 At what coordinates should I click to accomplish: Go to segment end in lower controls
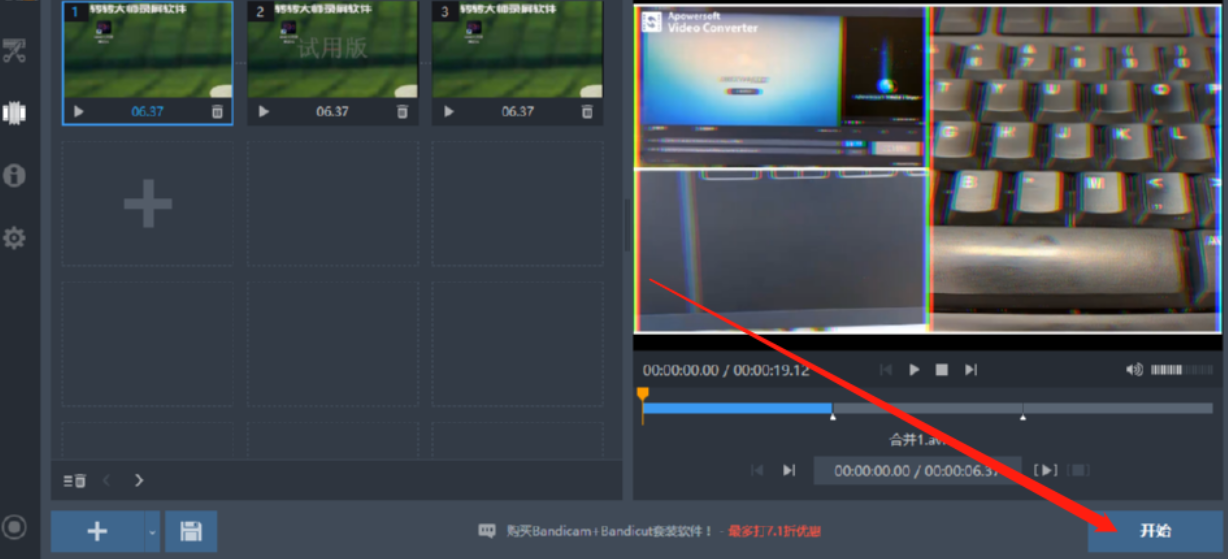789,470
